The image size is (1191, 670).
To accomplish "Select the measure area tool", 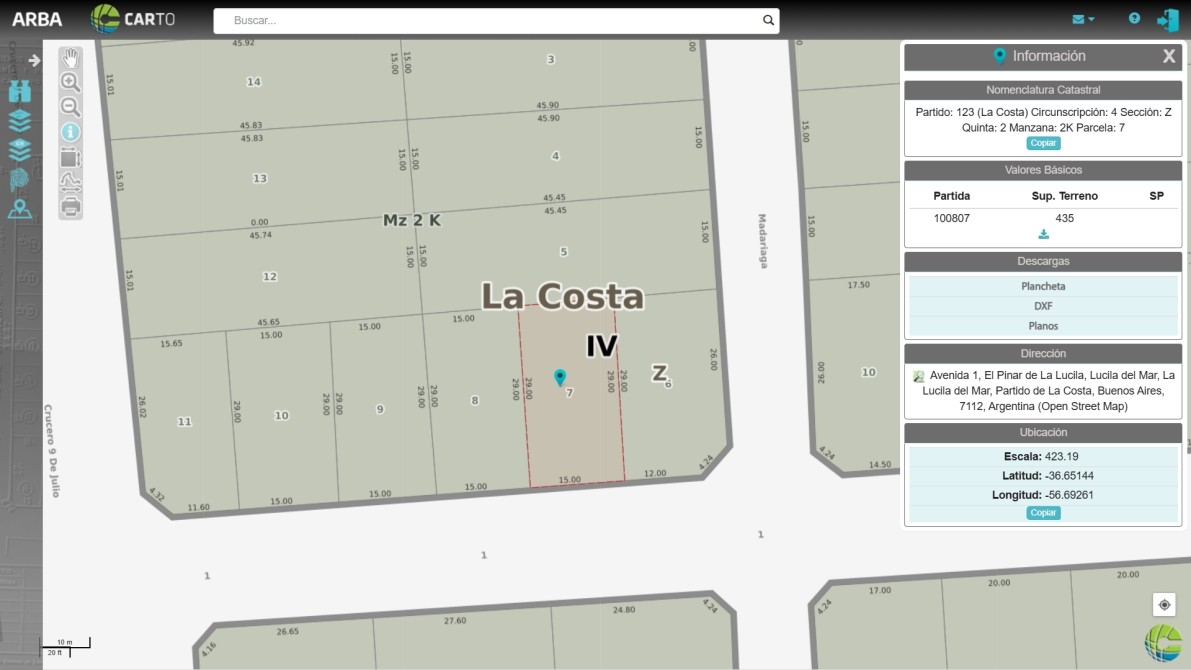I will coord(70,157).
